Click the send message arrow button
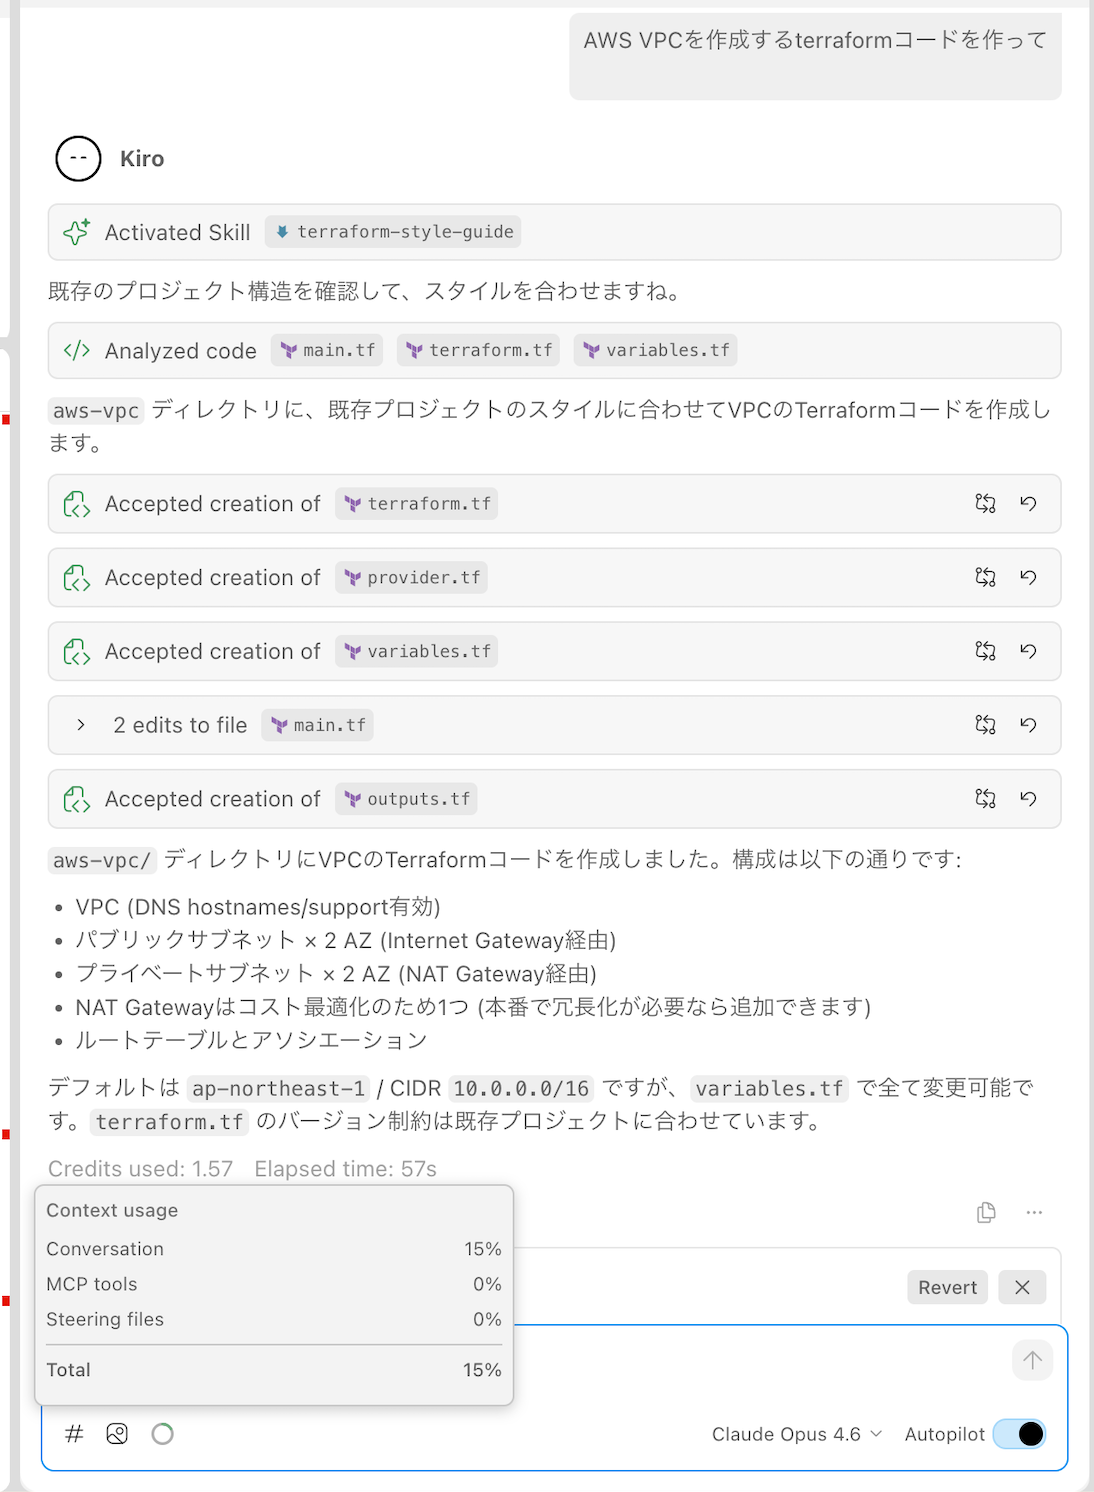The width and height of the screenshot is (1094, 1492). 1032,1360
